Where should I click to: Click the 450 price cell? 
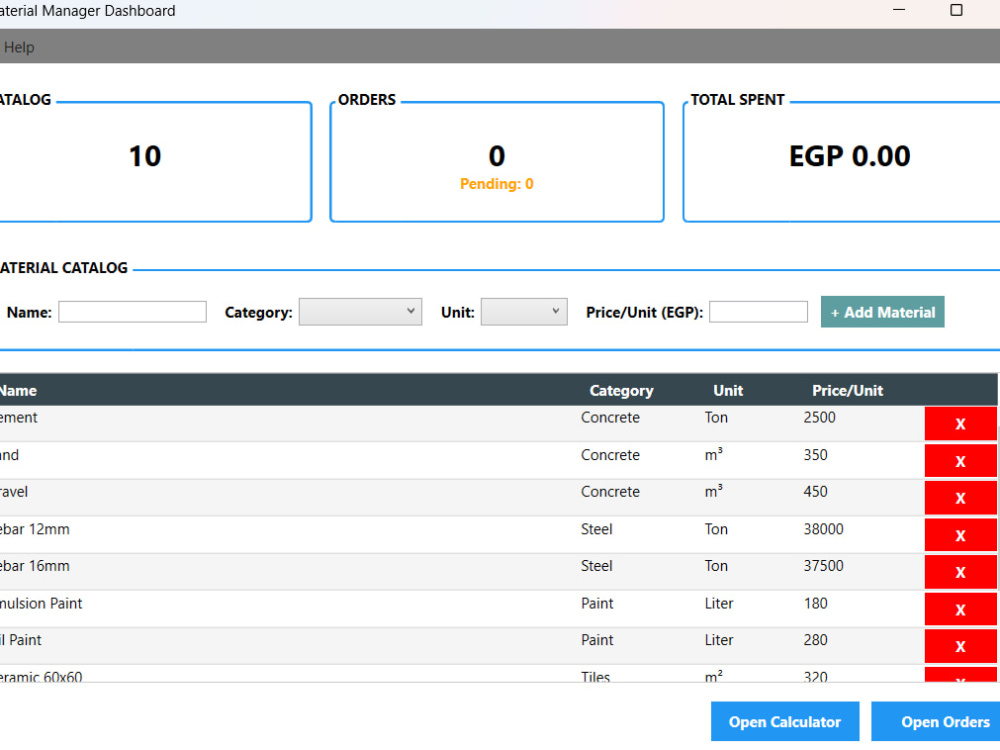pyautogui.click(x=816, y=492)
